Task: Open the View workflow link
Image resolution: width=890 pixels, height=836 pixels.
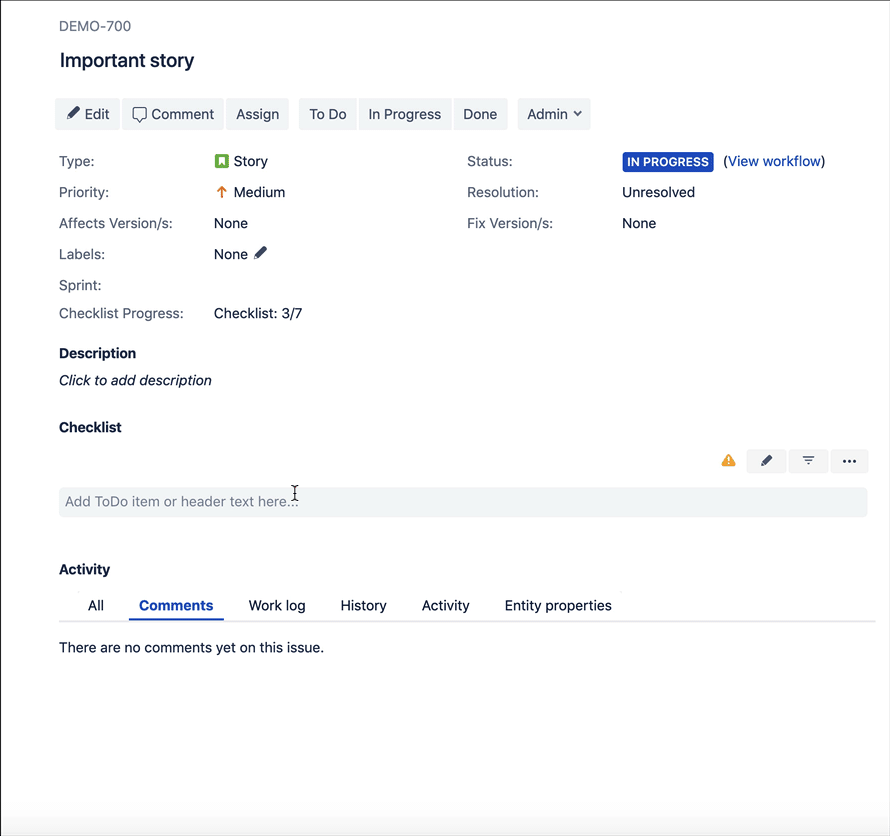Action: coord(773,161)
